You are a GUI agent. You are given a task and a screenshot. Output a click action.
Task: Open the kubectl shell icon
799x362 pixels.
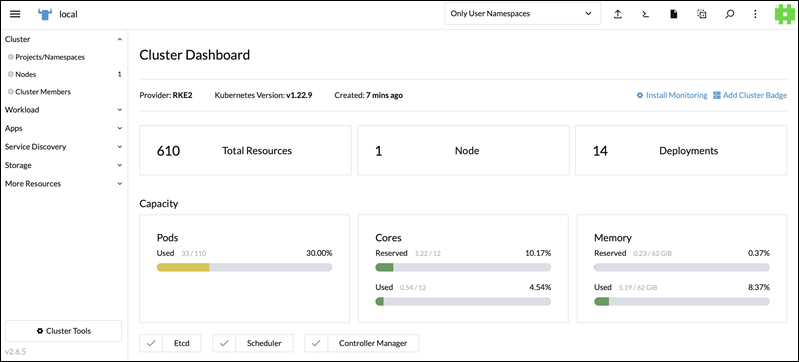pos(646,14)
